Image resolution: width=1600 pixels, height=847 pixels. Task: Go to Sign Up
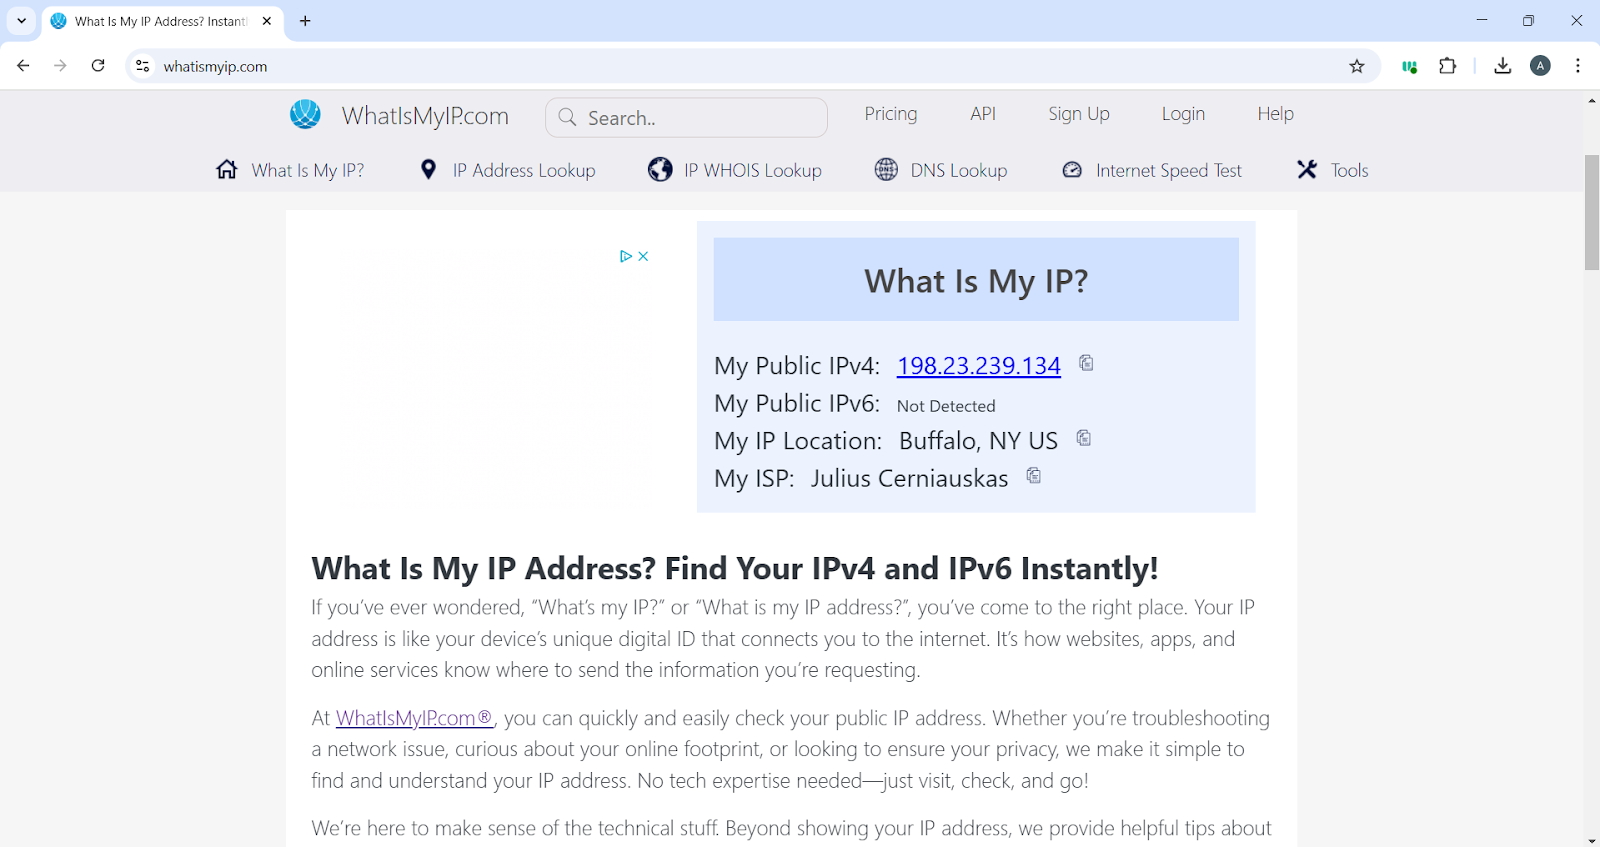coord(1079,114)
